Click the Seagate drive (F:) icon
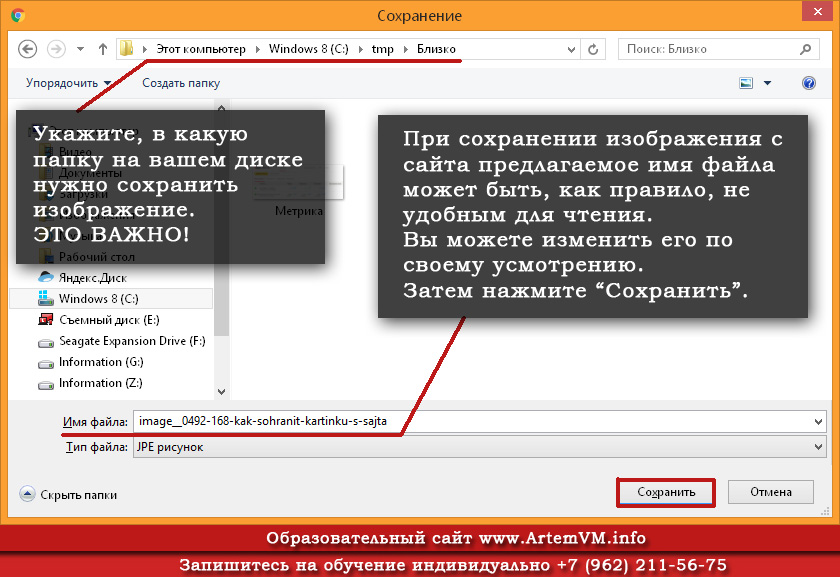 click(x=46, y=343)
